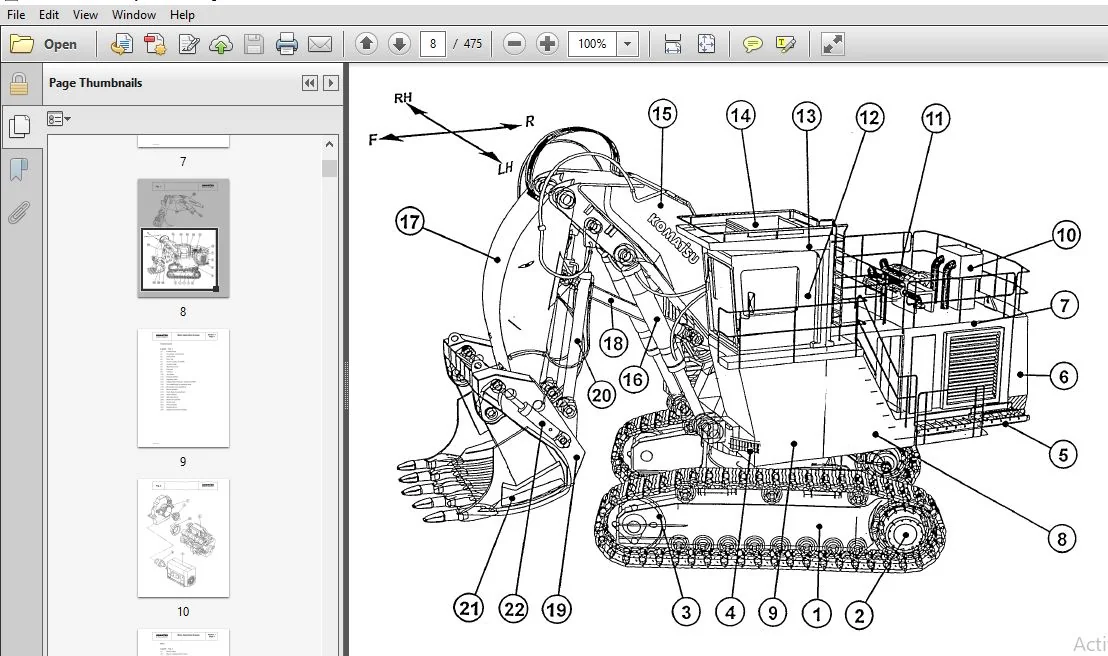
Task: Select the page 9 thumbnail
Action: pyautogui.click(x=183, y=388)
